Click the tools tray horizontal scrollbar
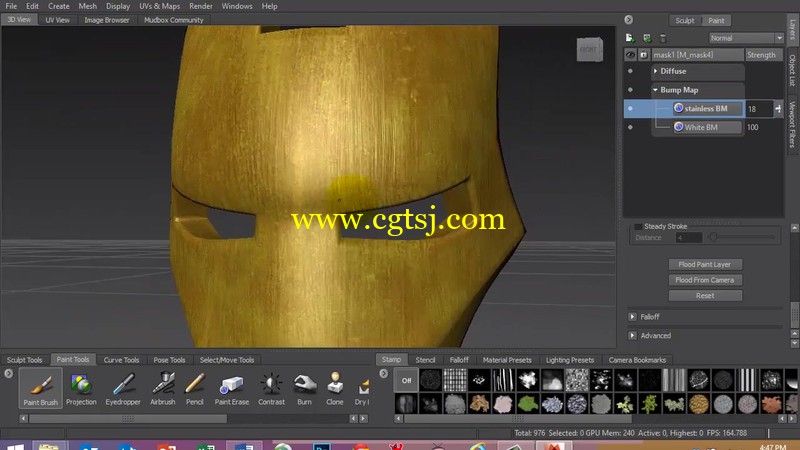800x450 pixels. (x=128, y=419)
